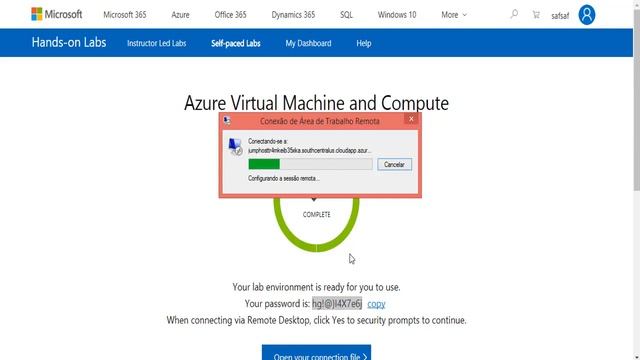The height and width of the screenshot is (360, 640).
Task: Open the Help tab
Action: [x=364, y=43]
